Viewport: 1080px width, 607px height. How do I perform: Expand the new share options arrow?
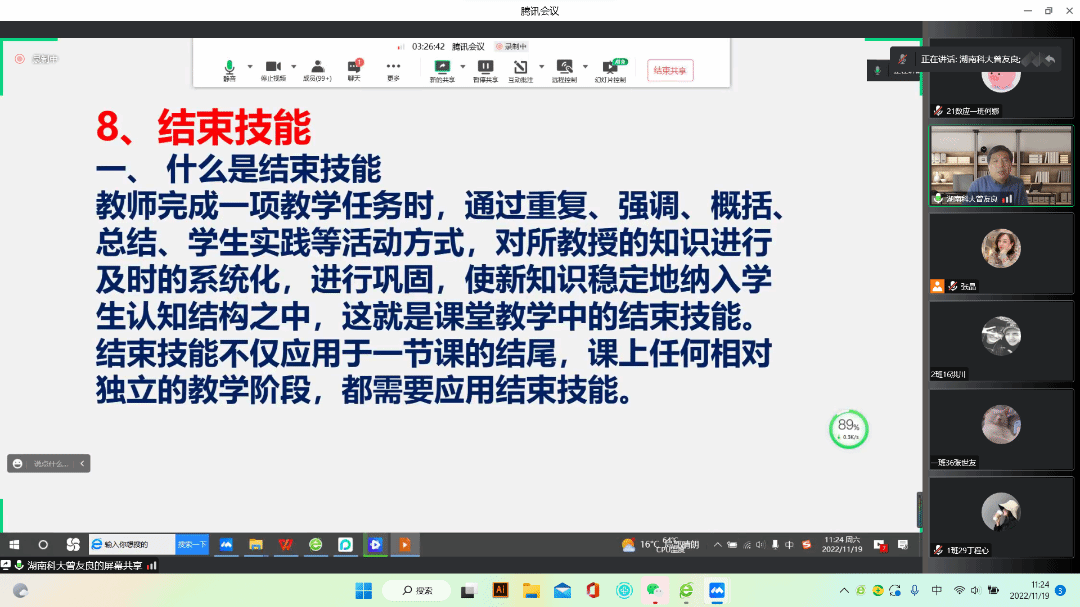click(462, 67)
